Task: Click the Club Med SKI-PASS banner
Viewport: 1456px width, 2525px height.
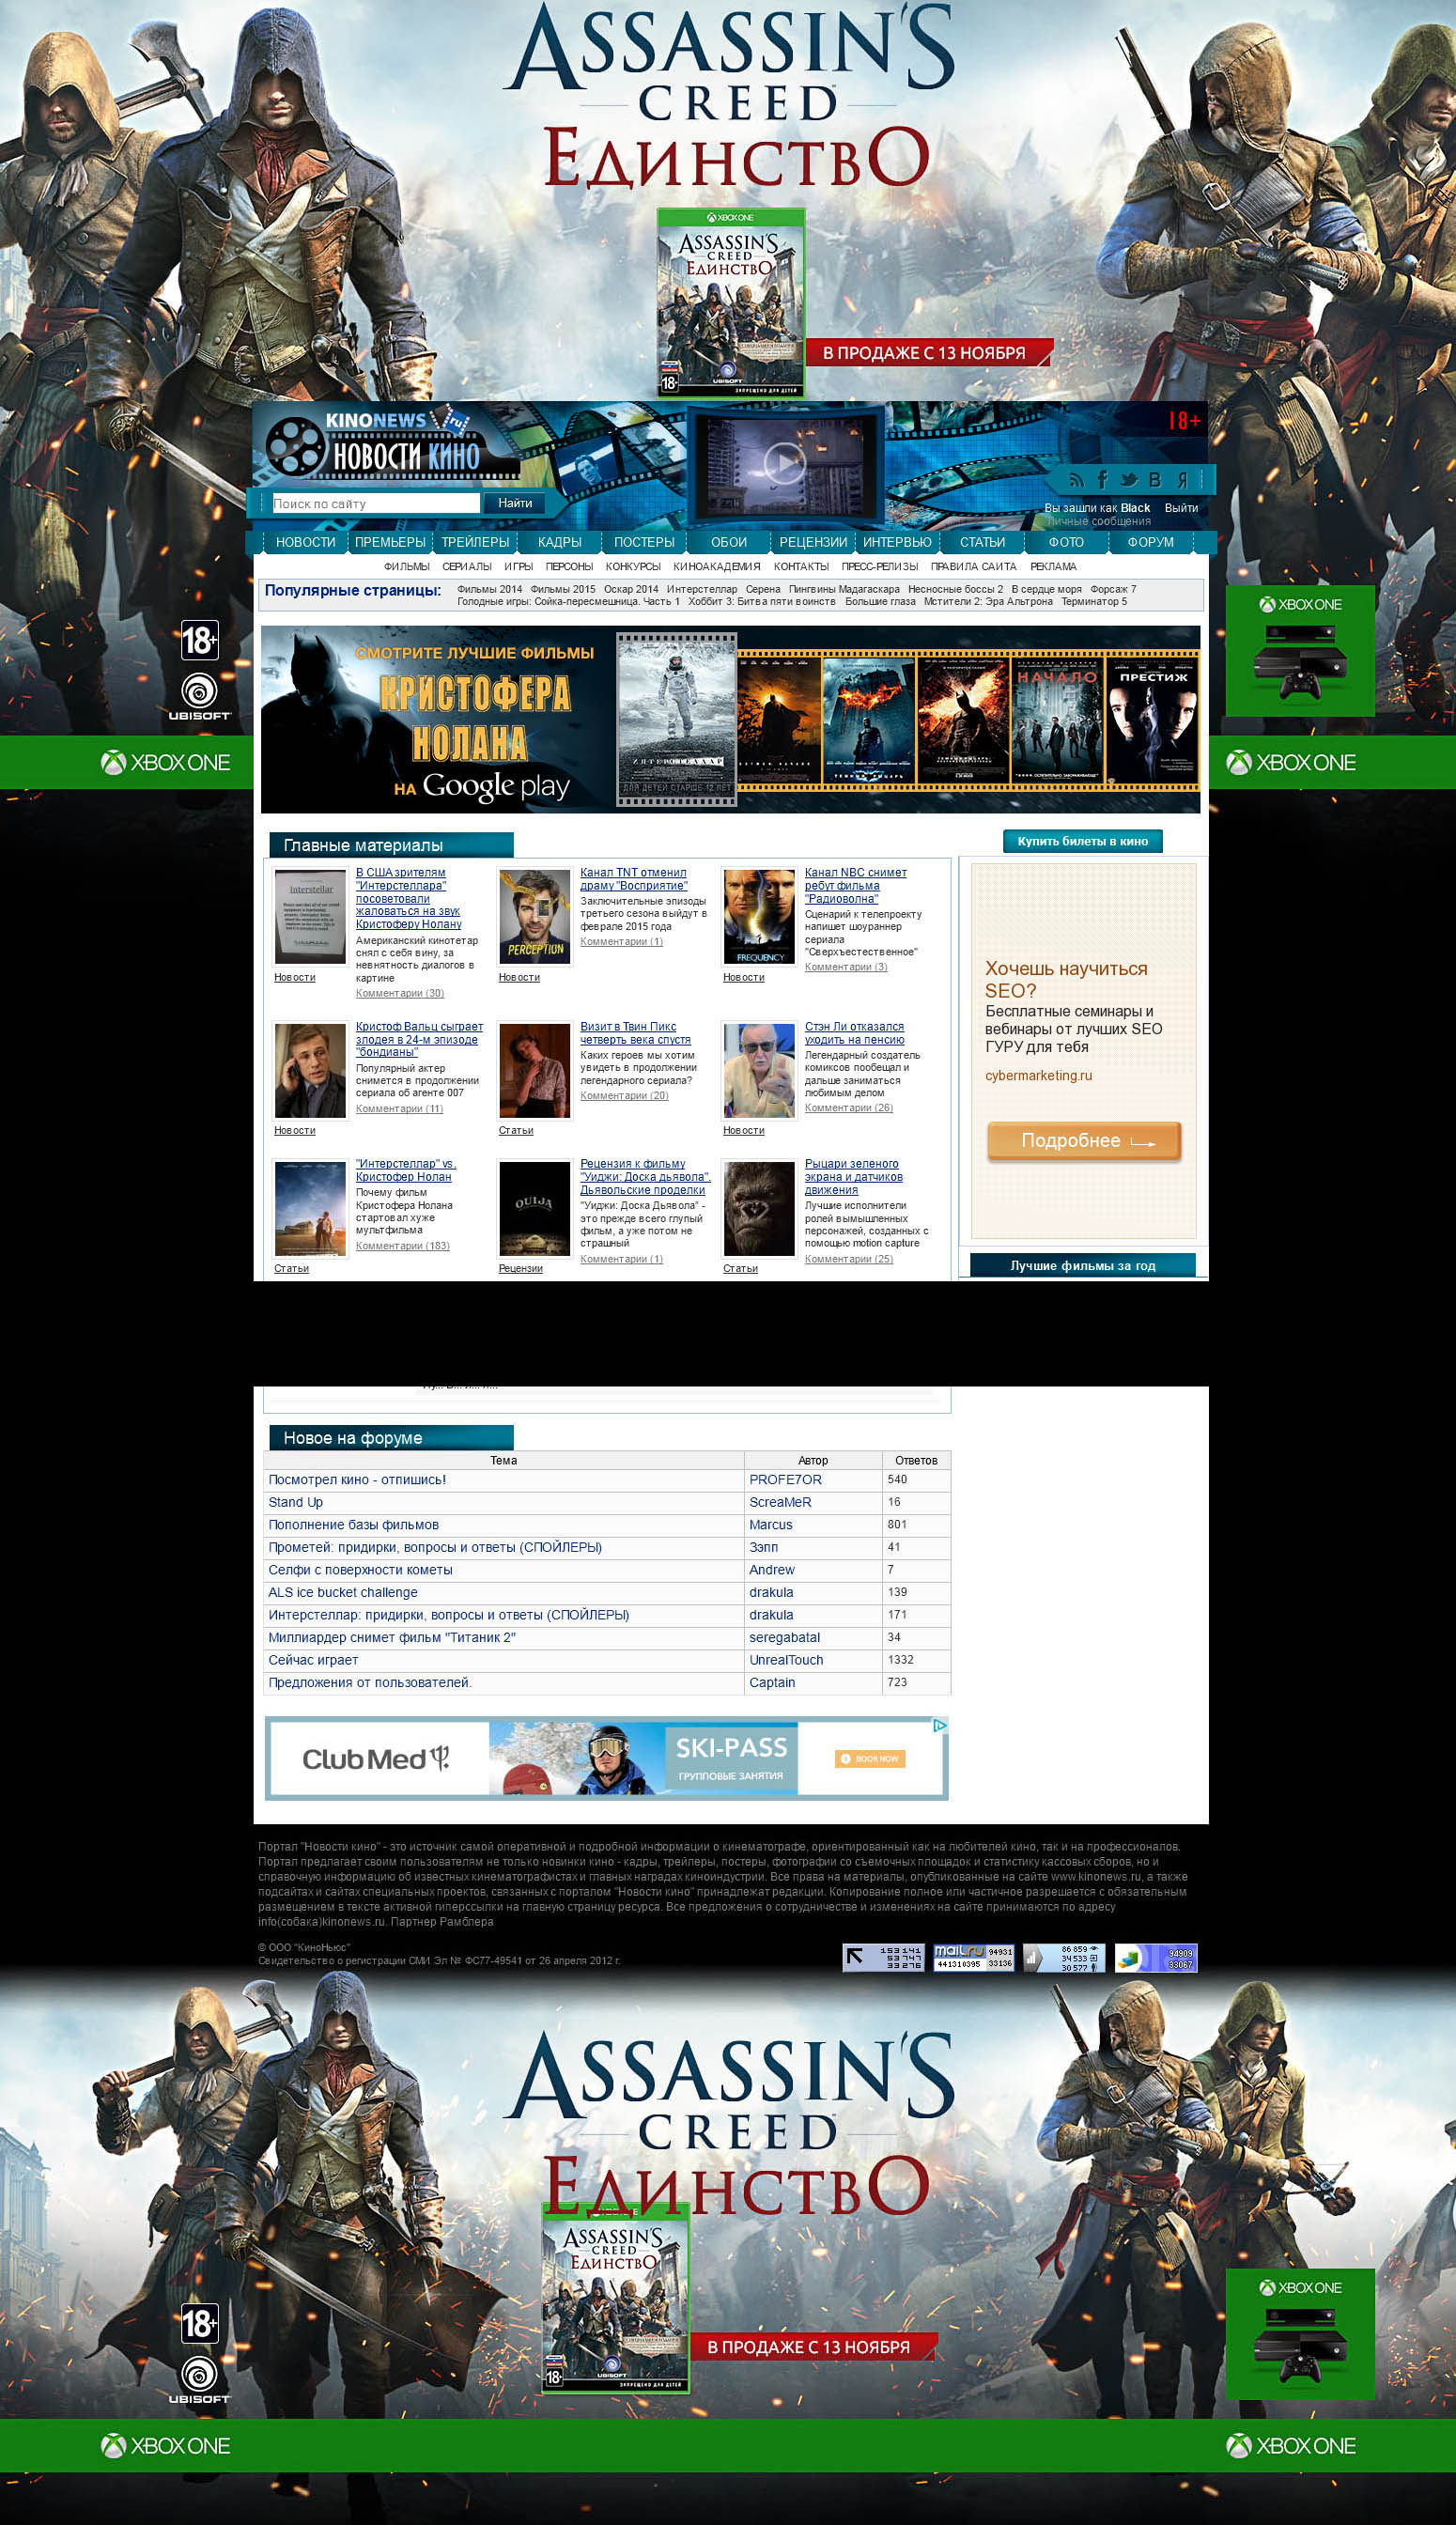Action: coord(606,1758)
